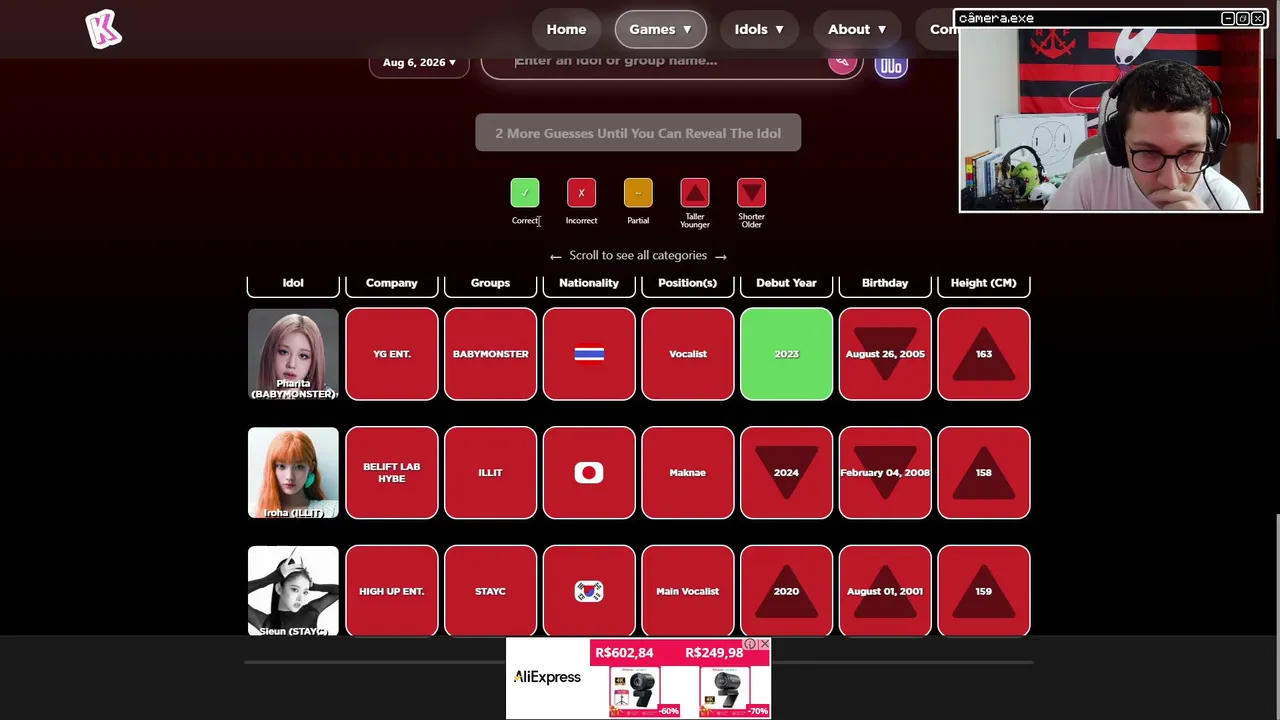Screen dimensions: 1280x720
Task: Go to the Home page
Action: coord(566,29)
